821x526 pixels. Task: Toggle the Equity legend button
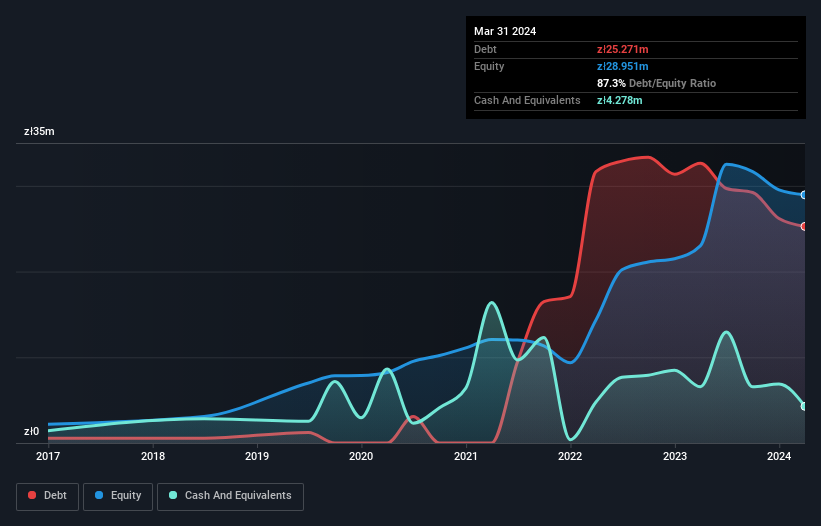(118, 496)
